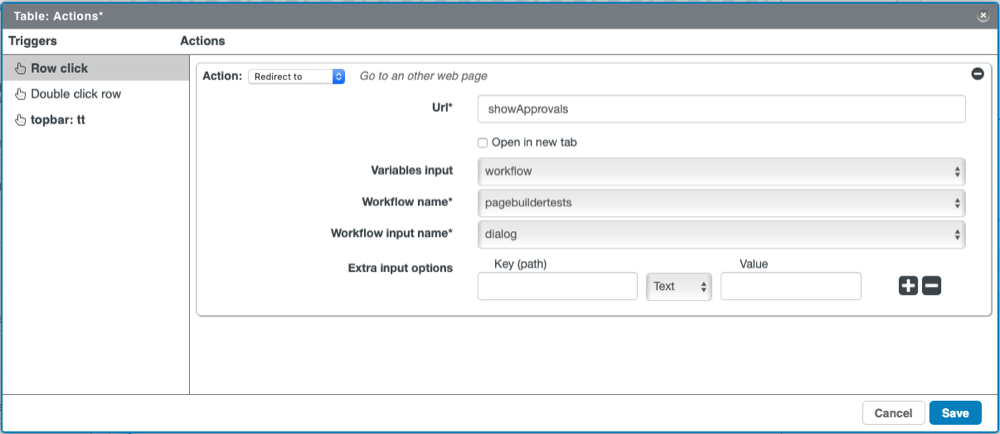Cancel the dialog changes
Viewport: 1000px width, 434px height.
click(893, 413)
